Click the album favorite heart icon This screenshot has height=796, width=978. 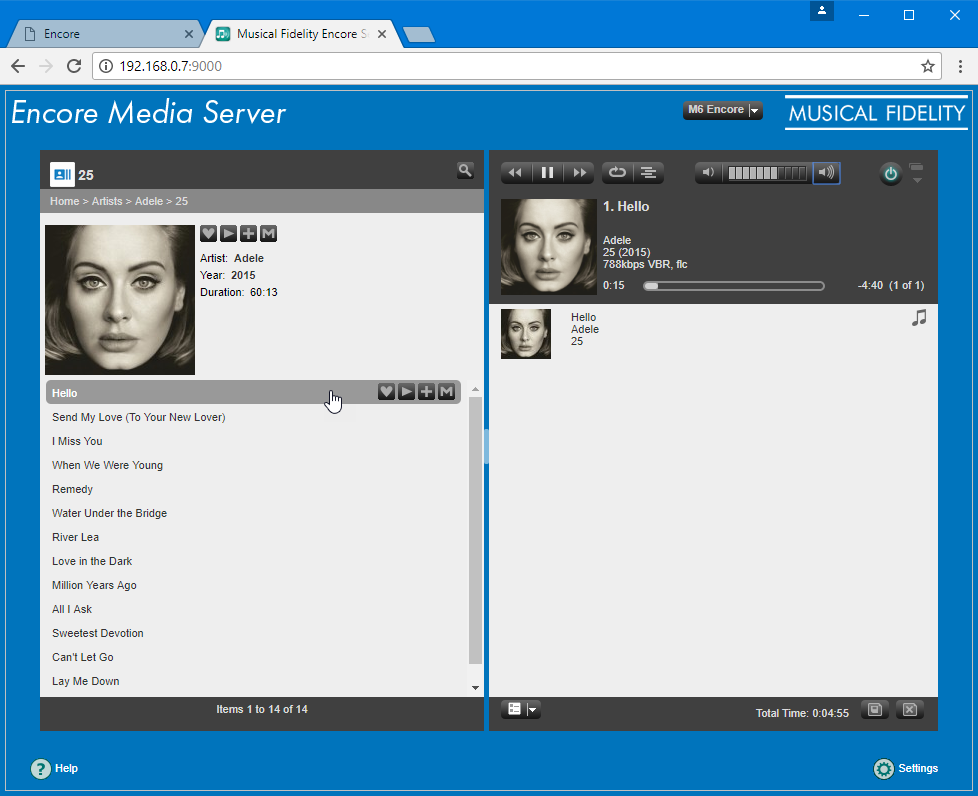click(208, 233)
